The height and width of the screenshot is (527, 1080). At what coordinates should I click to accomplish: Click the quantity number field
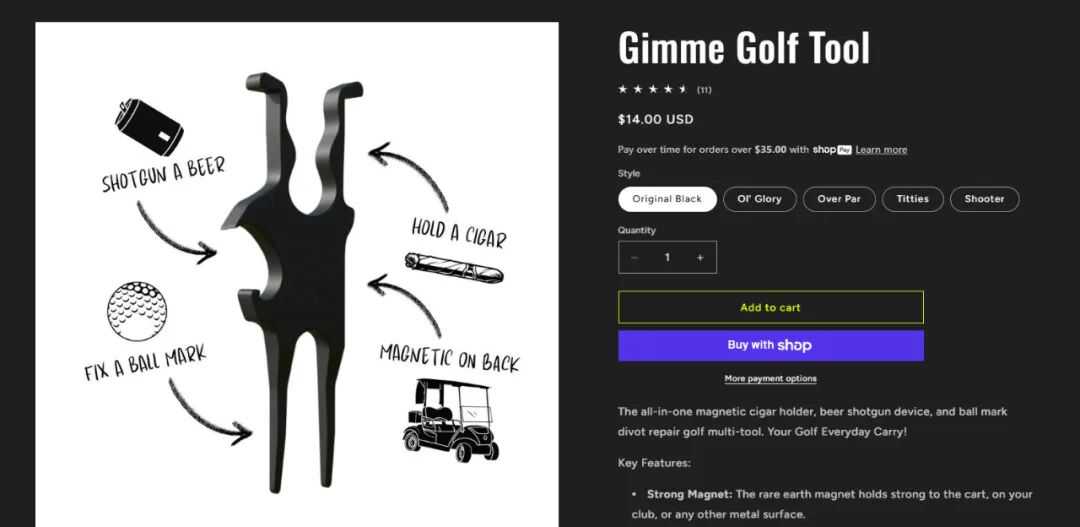[x=667, y=257]
